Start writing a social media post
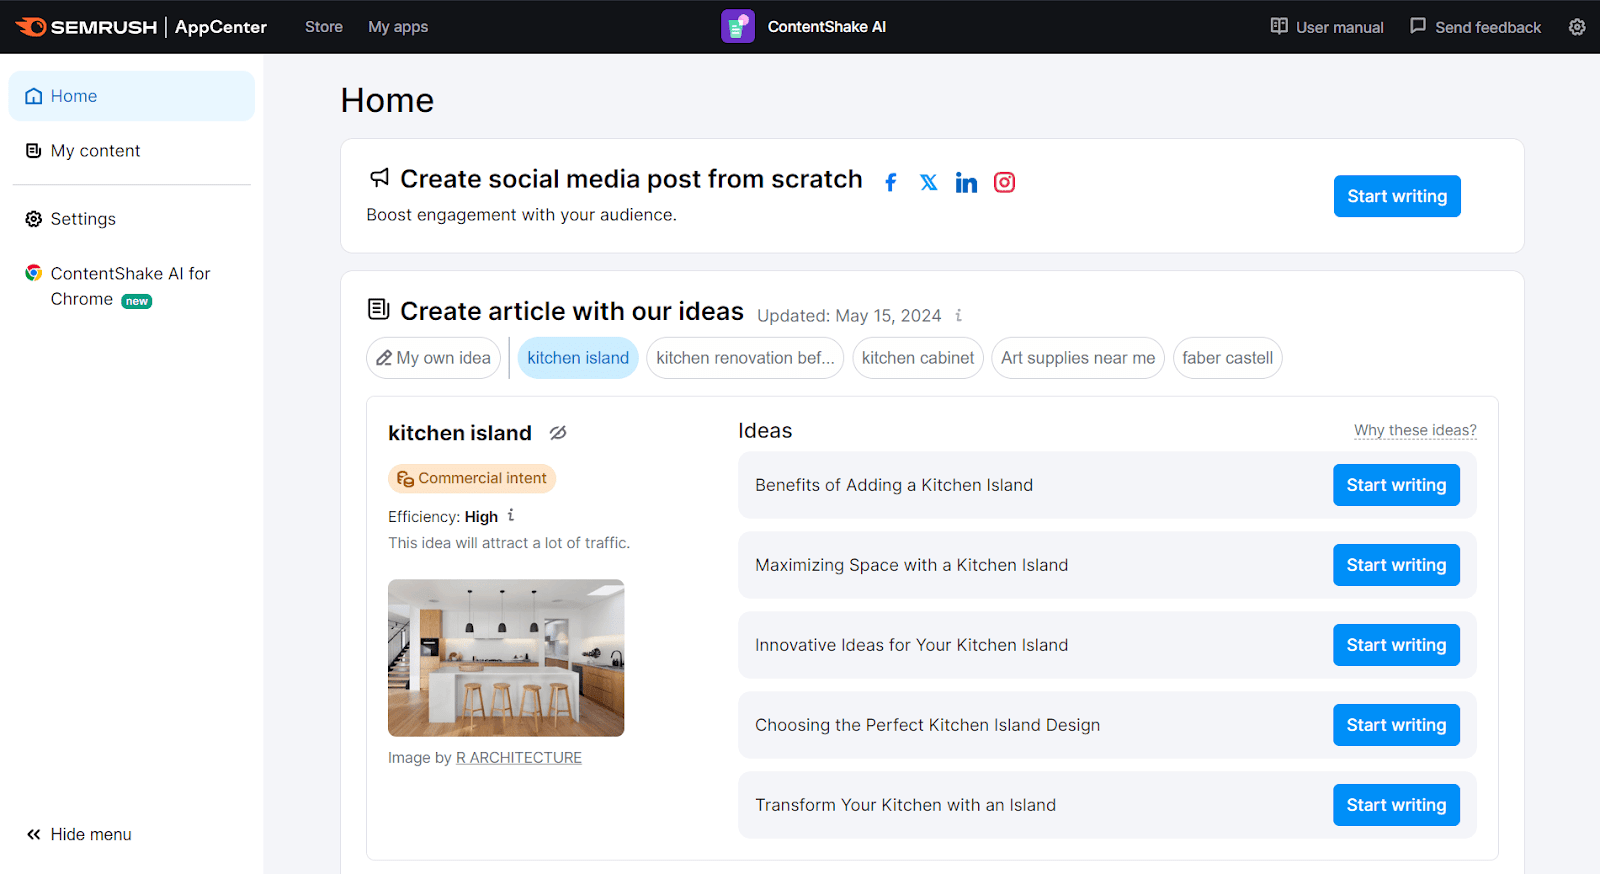The height and width of the screenshot is (874, 1600). point(1397,196)
